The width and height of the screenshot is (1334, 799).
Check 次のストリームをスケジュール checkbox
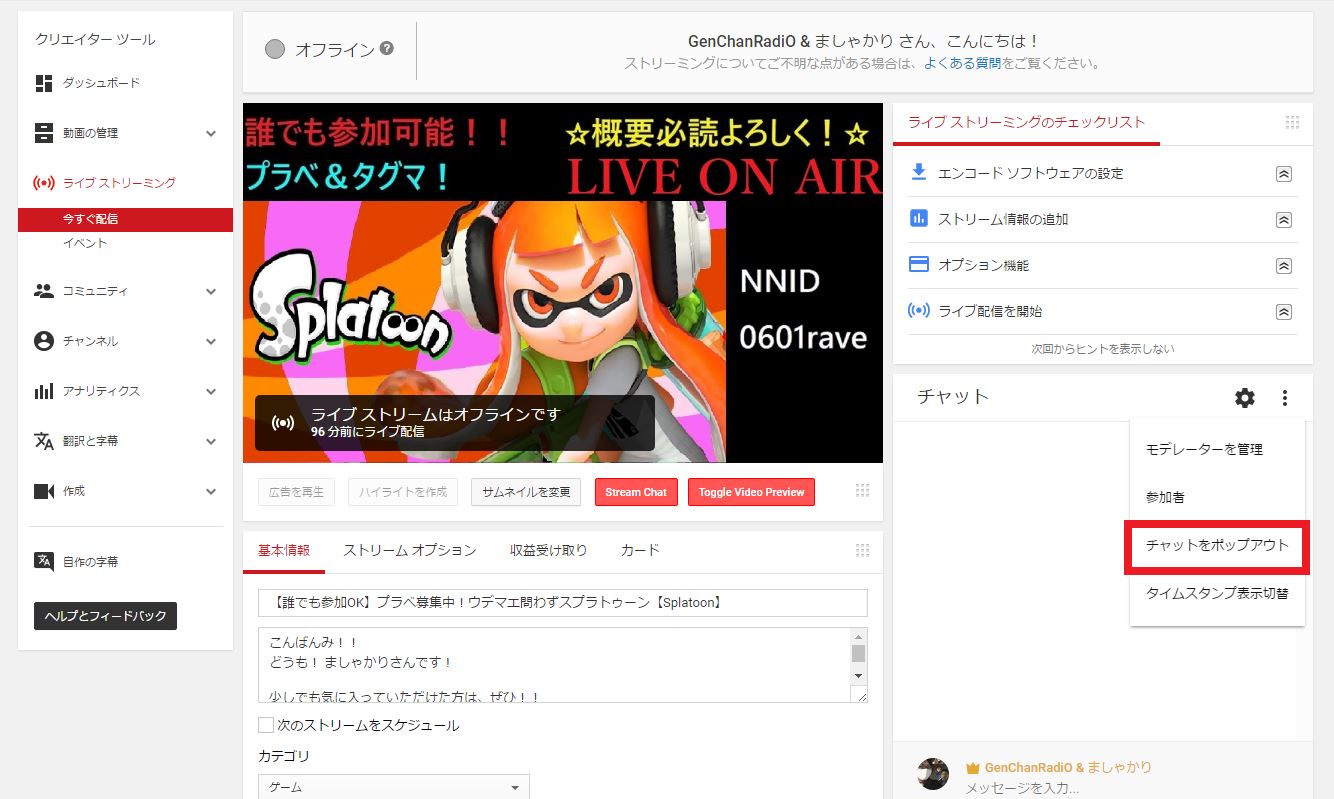point(266,725)
